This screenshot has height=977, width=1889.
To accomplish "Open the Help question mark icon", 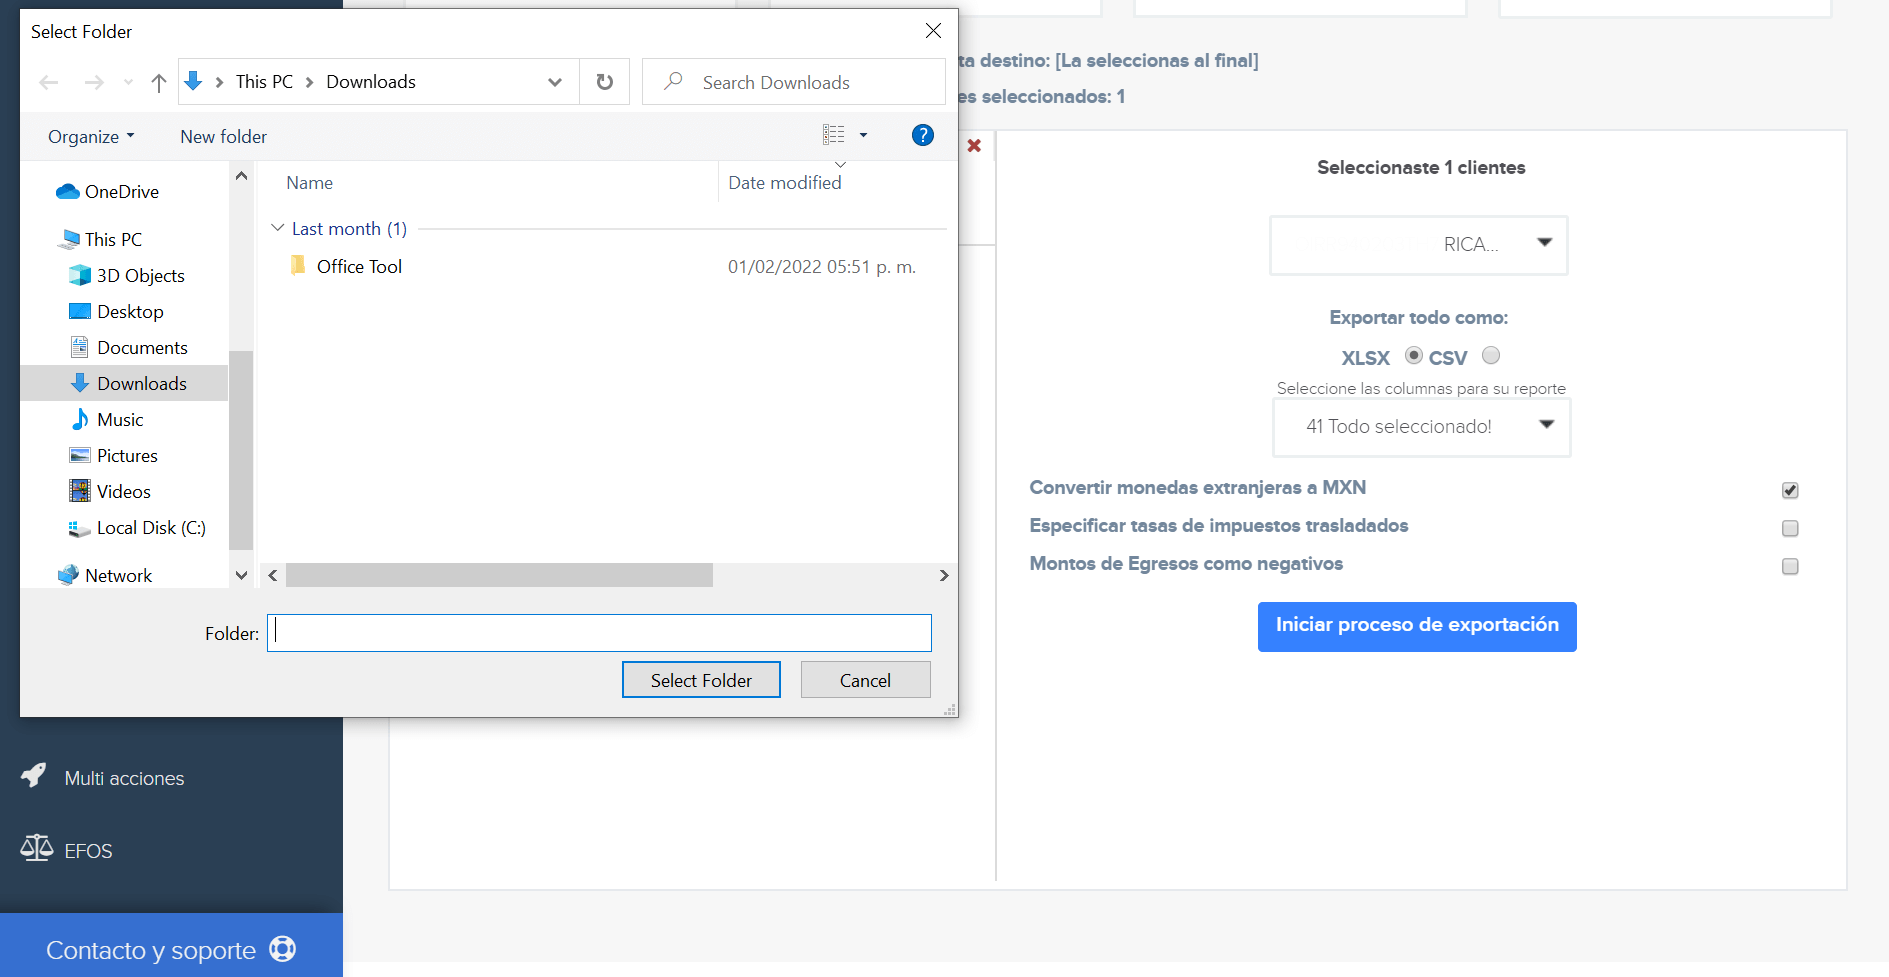I will coord(922,135).
